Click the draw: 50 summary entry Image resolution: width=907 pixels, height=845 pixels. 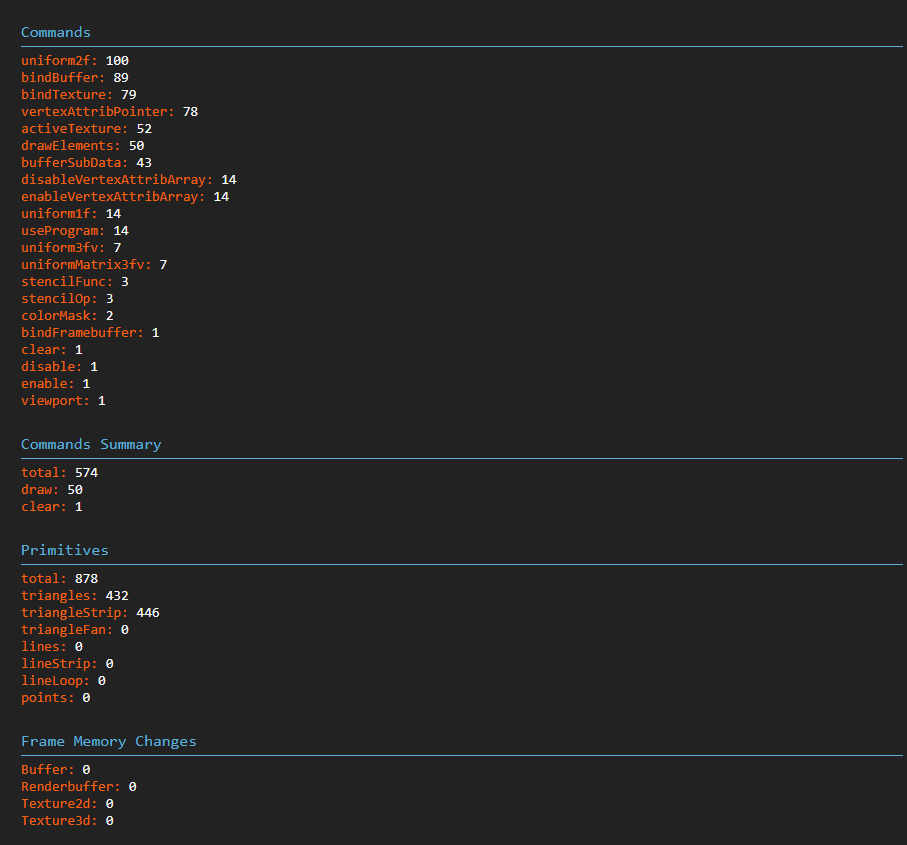51,490
